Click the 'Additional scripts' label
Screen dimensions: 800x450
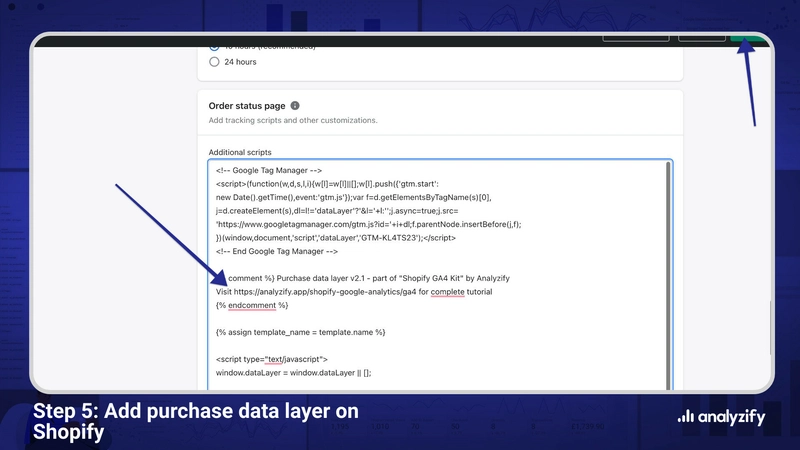click(x=240, y=152)
